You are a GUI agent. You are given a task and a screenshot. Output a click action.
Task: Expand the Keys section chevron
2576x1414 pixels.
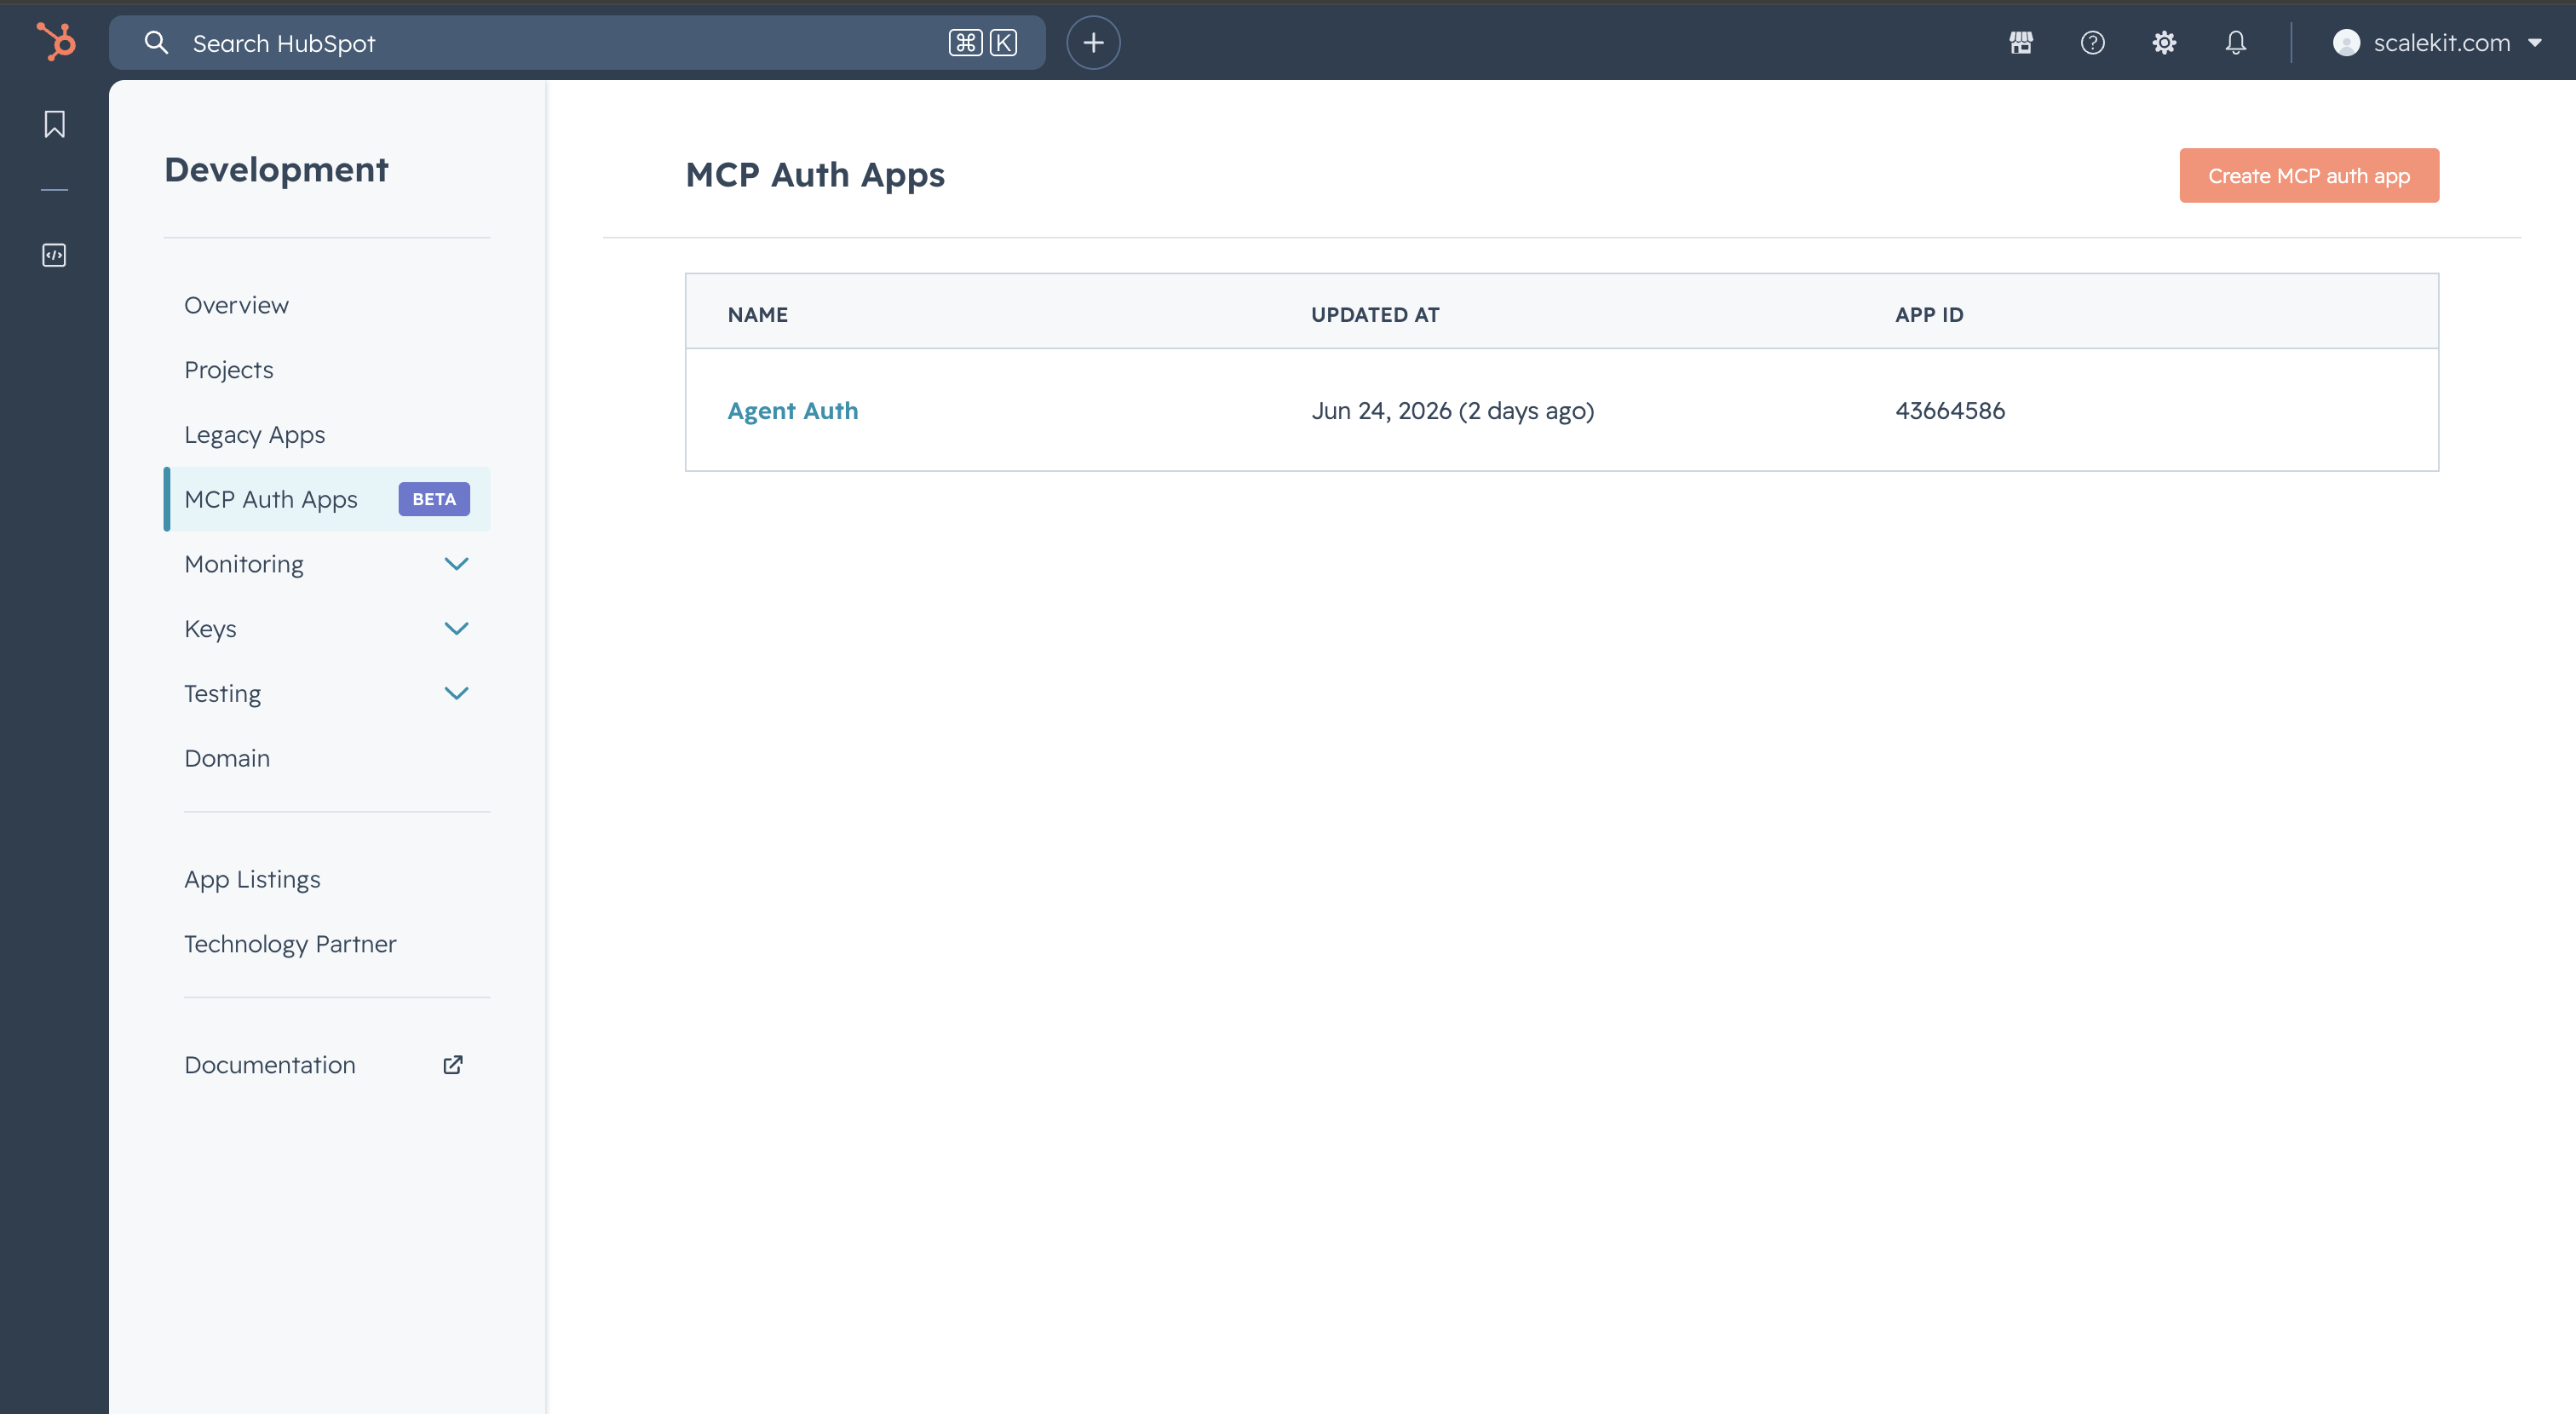coord(456,628)
